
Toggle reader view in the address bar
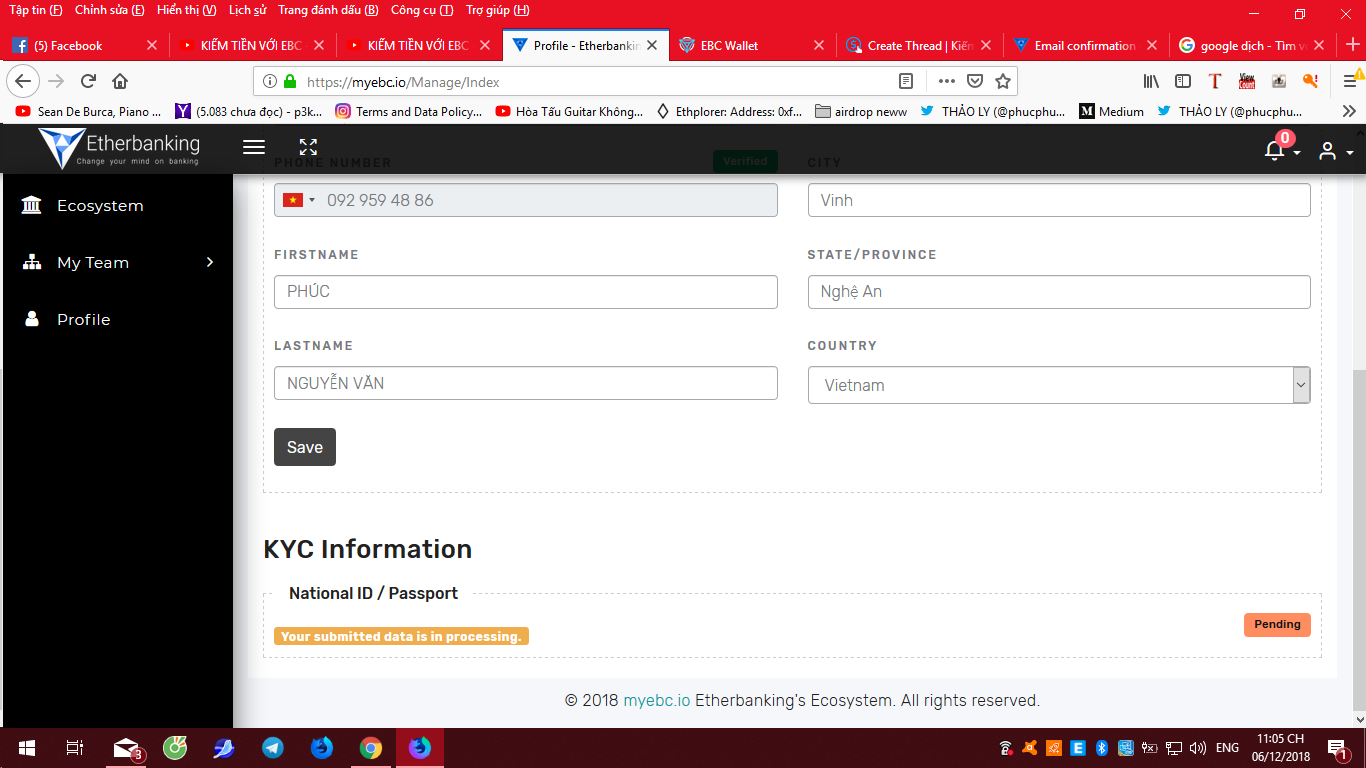[x=906, y=81]
